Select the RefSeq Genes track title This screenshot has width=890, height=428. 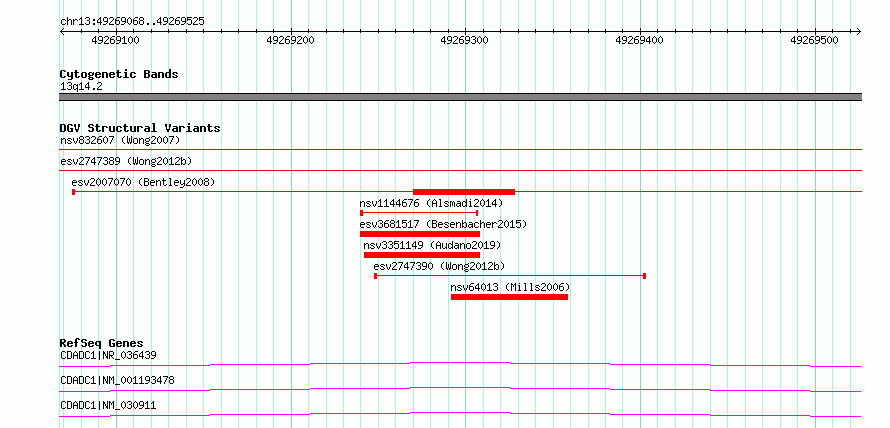coord(102,343)
